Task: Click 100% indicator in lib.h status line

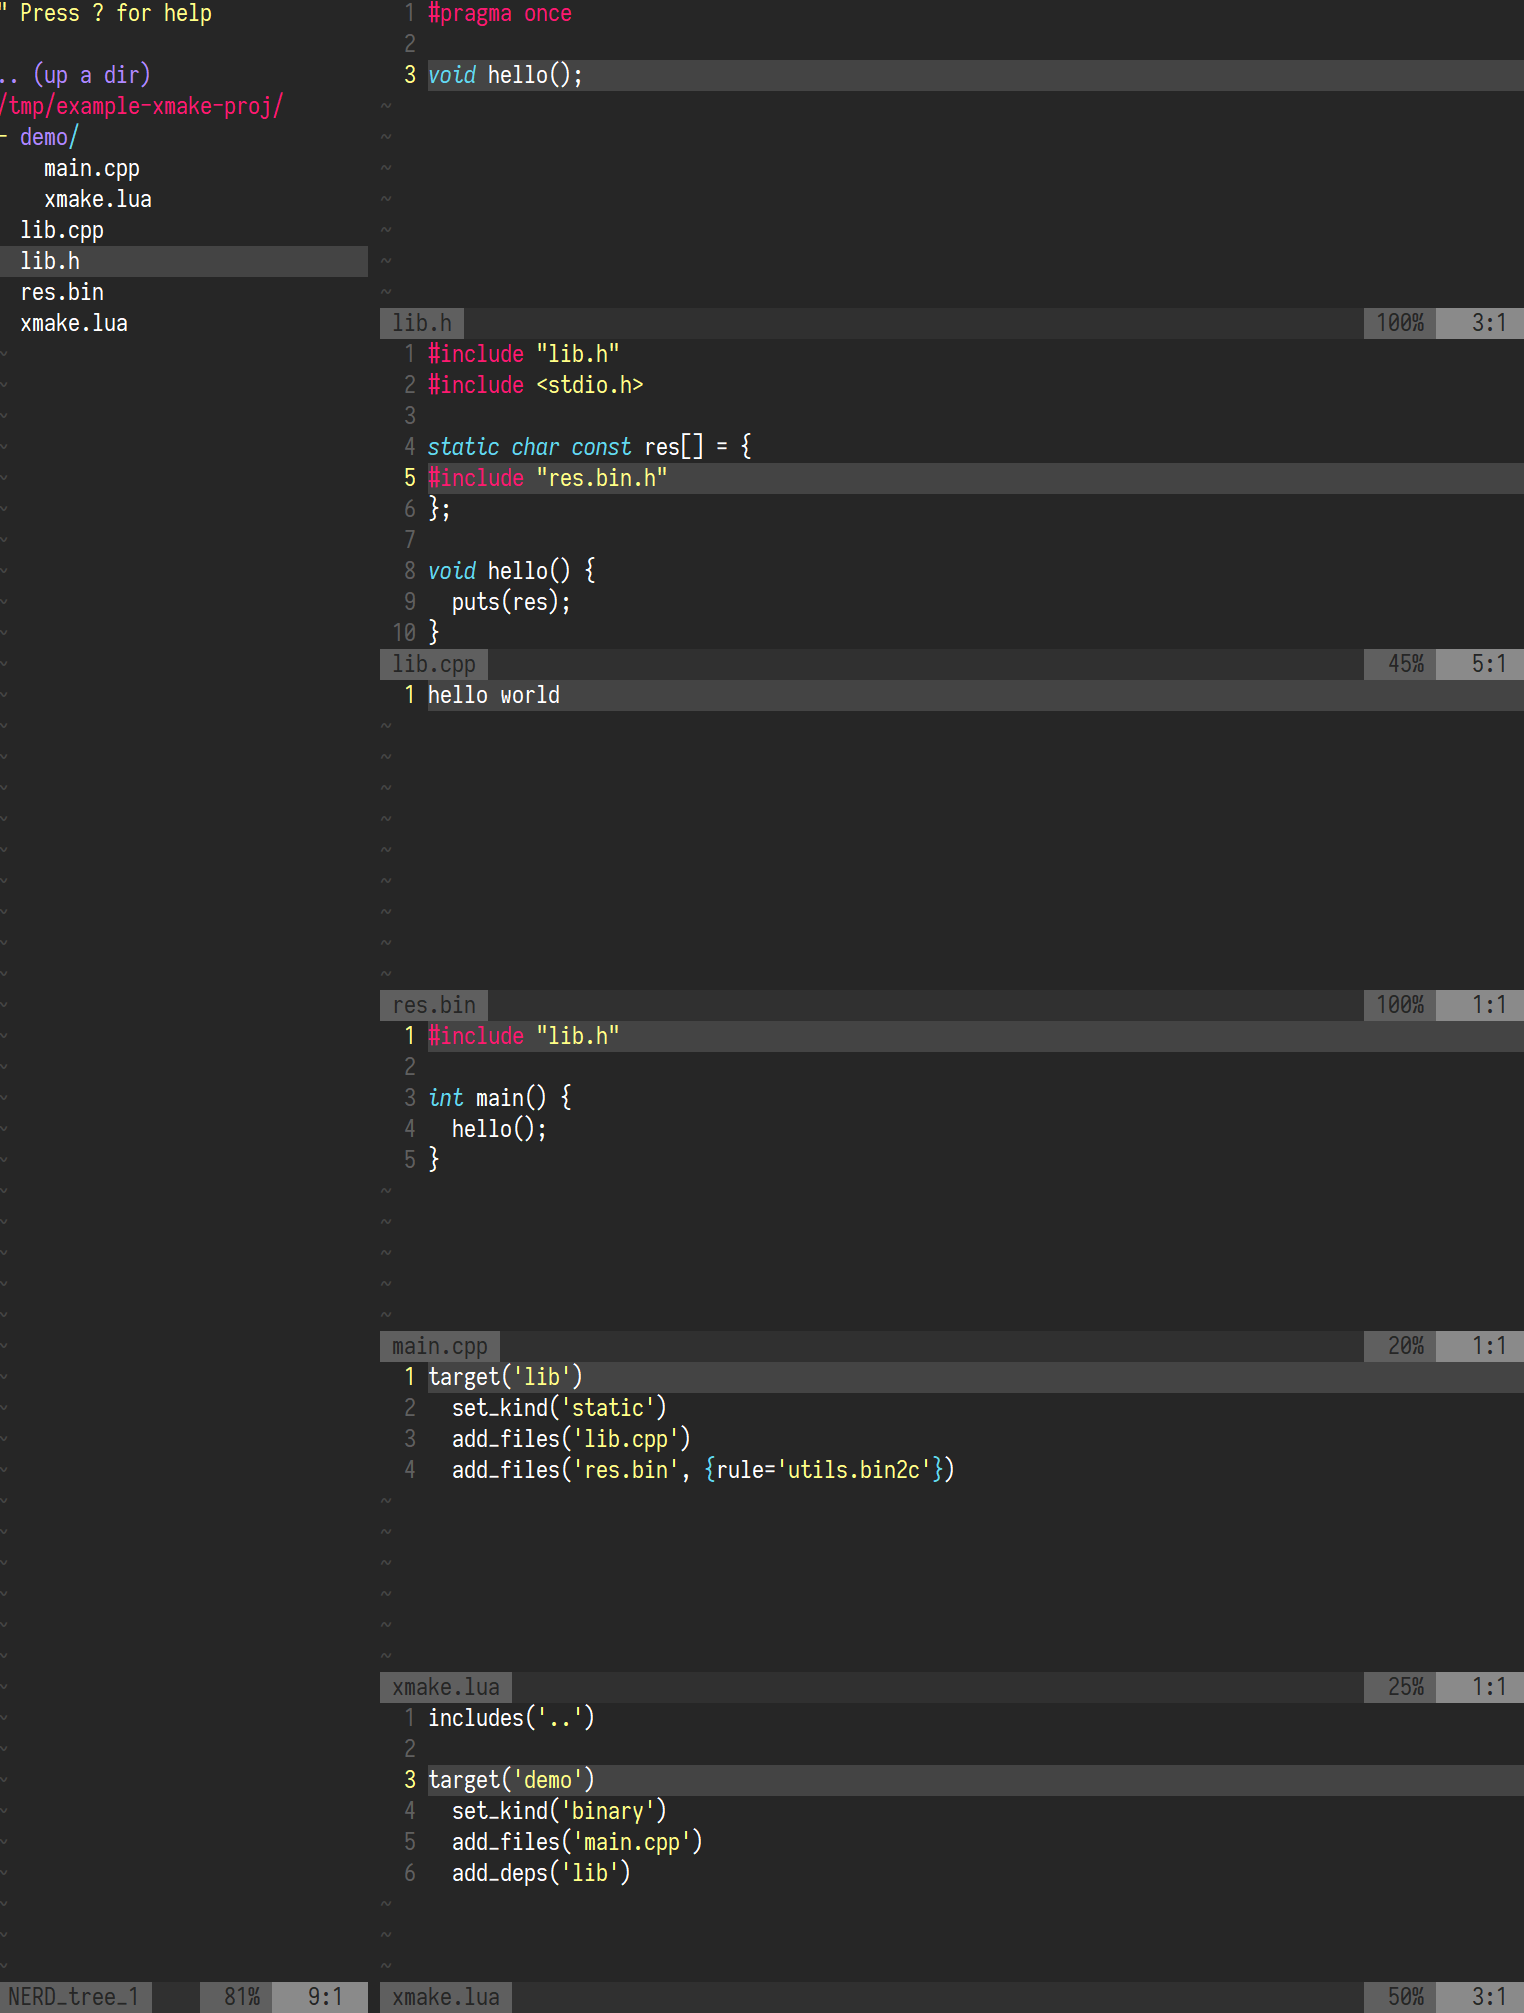Action: (x=1400, y=323)
